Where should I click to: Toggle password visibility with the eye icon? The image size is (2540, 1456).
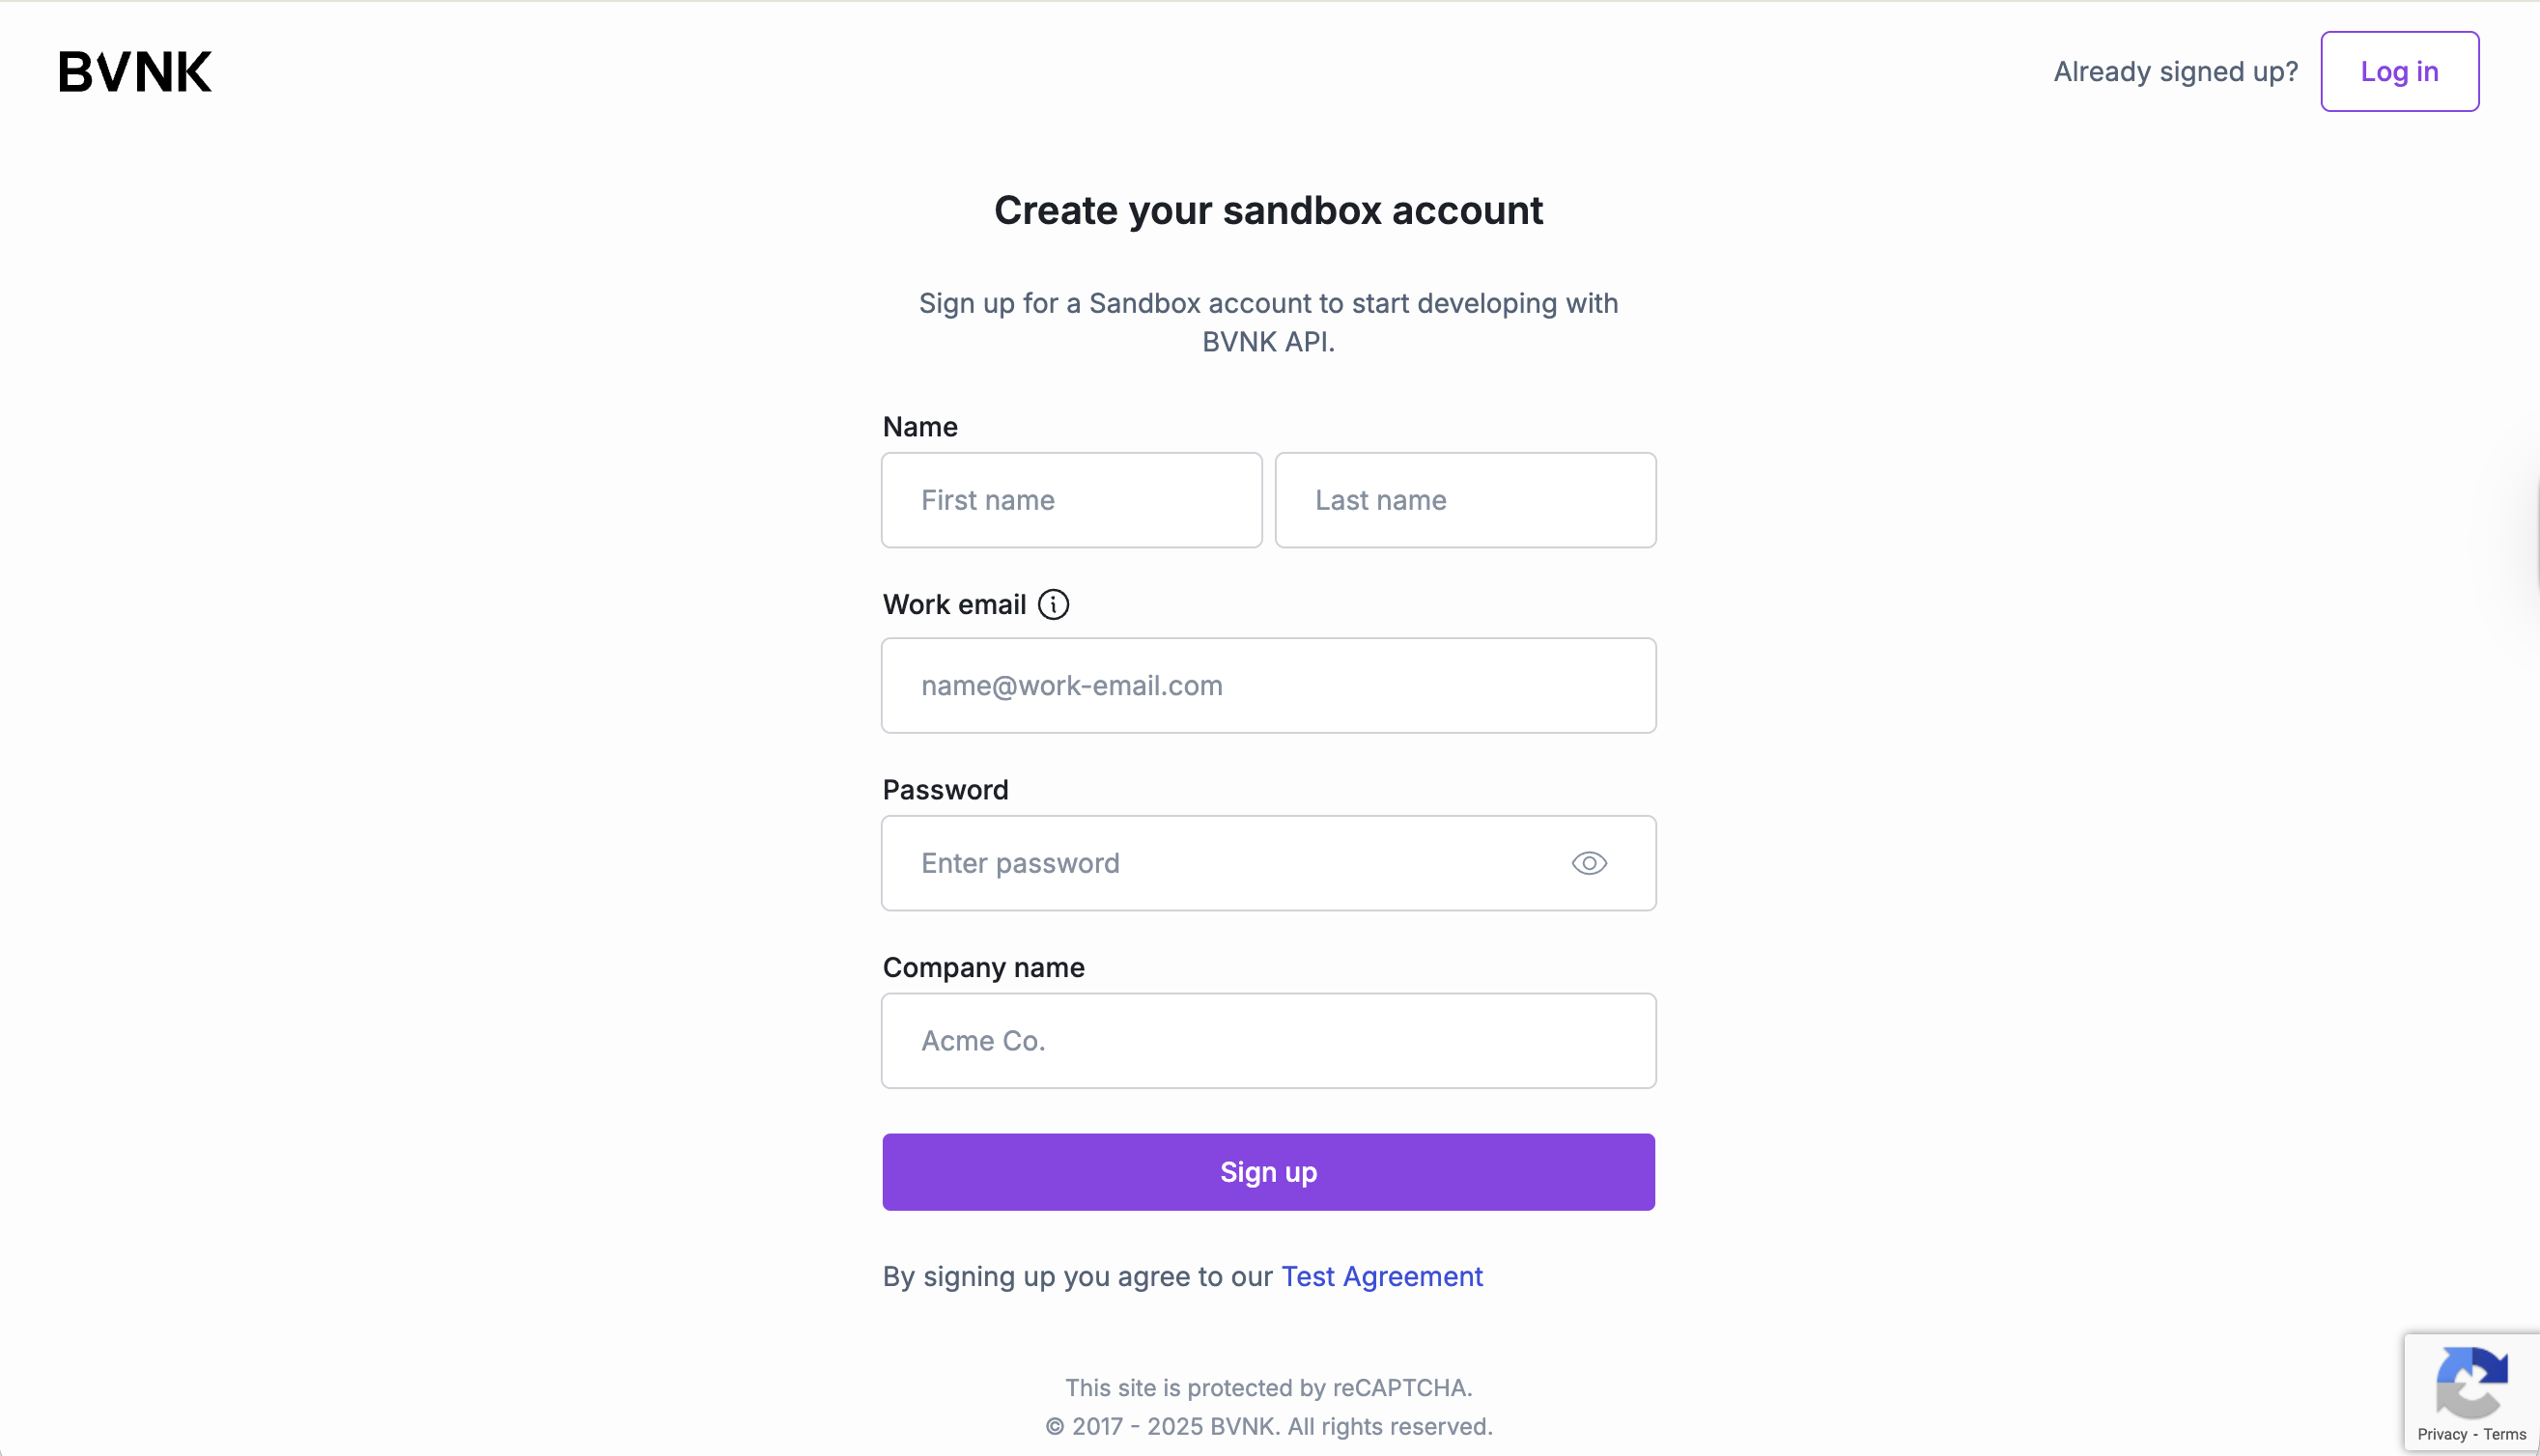coord(1588,862)
